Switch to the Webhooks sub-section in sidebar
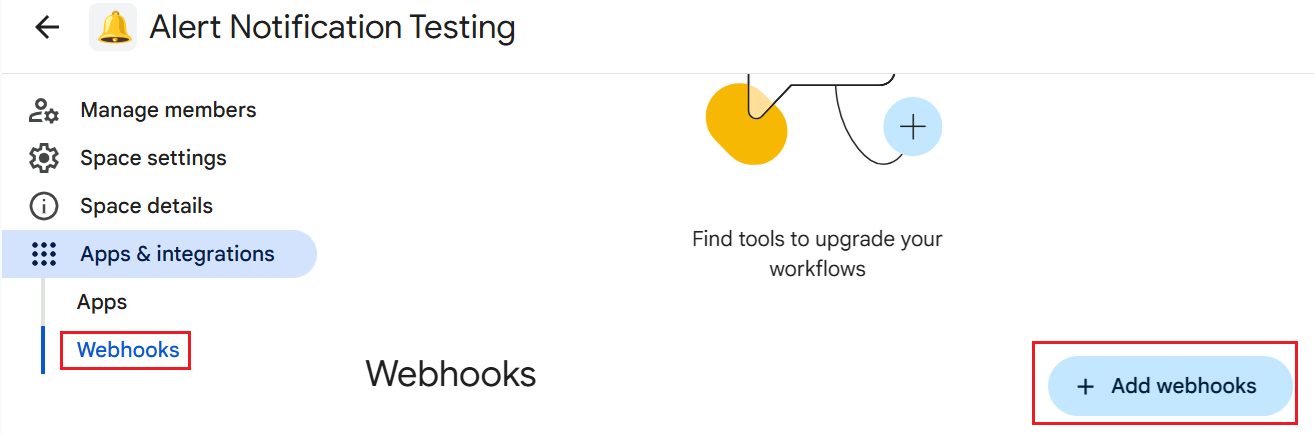 click(128, 350)
